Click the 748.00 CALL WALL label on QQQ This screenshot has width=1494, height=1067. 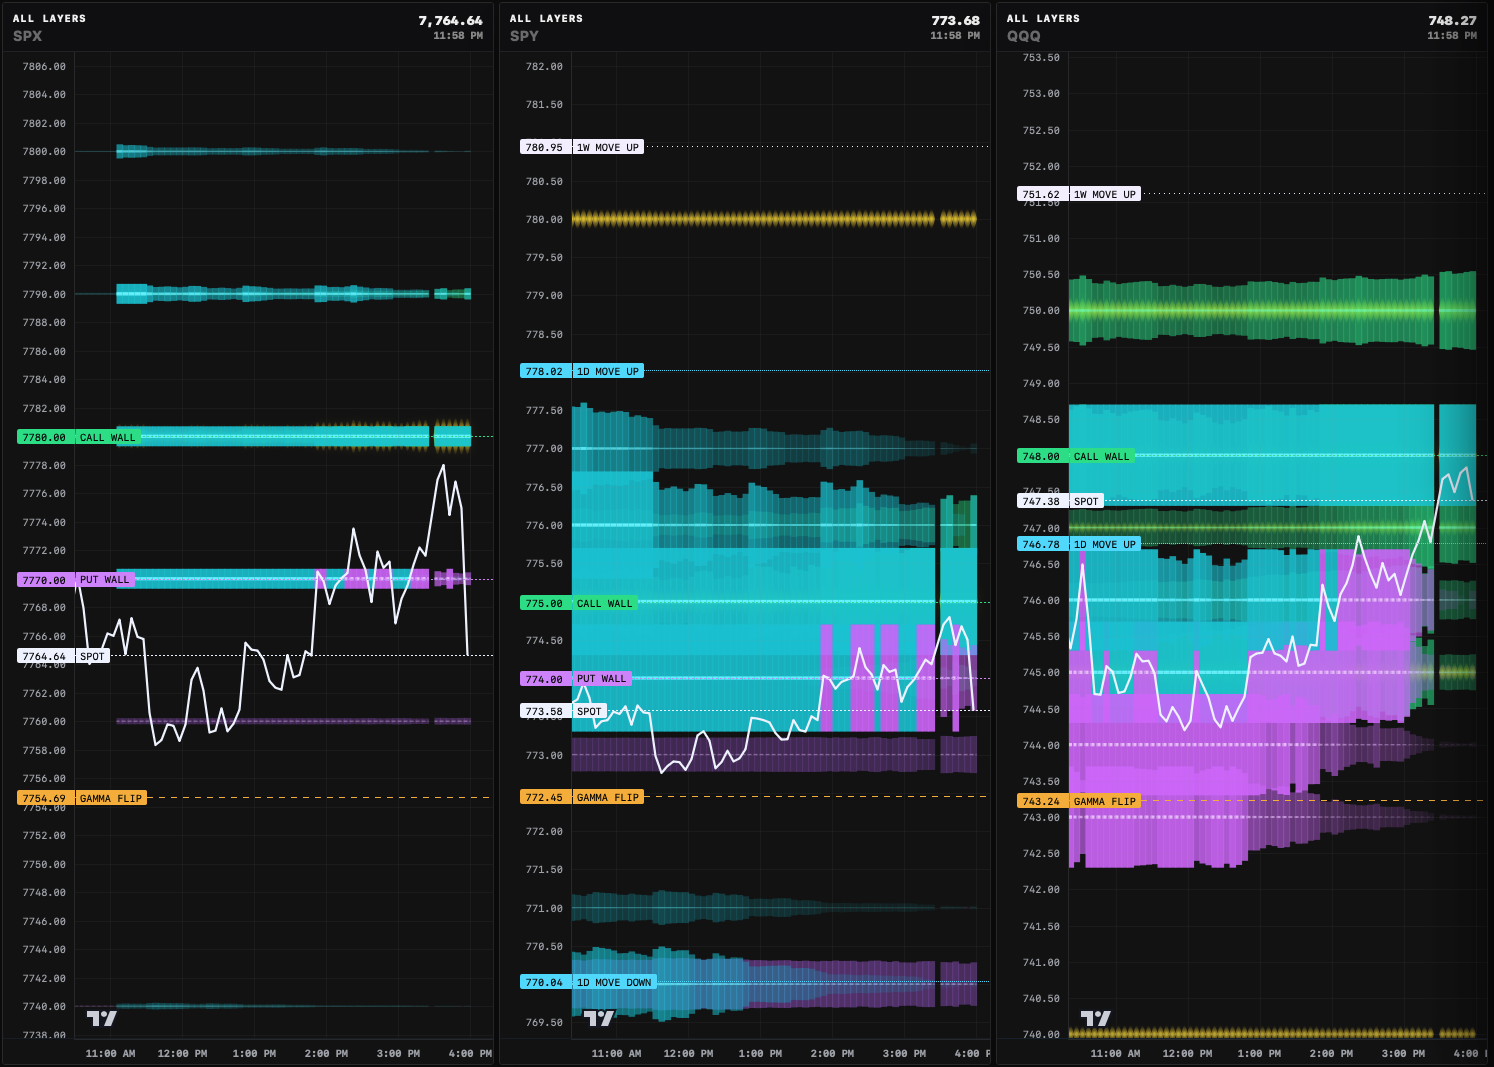pos(1076,456)
